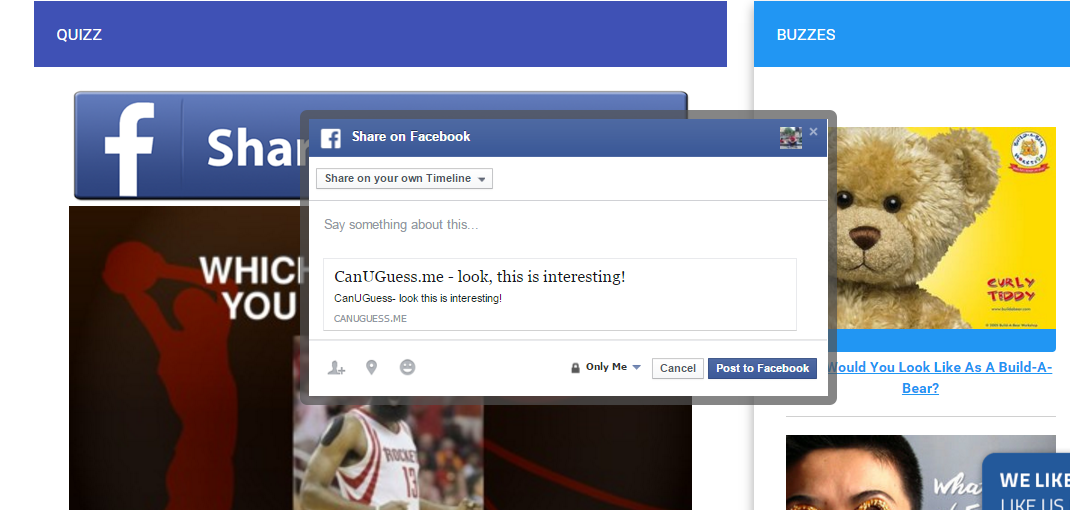Click the Post to Facebook button
This screenshot has height=510, width=1070.
(x=762, y=368)
